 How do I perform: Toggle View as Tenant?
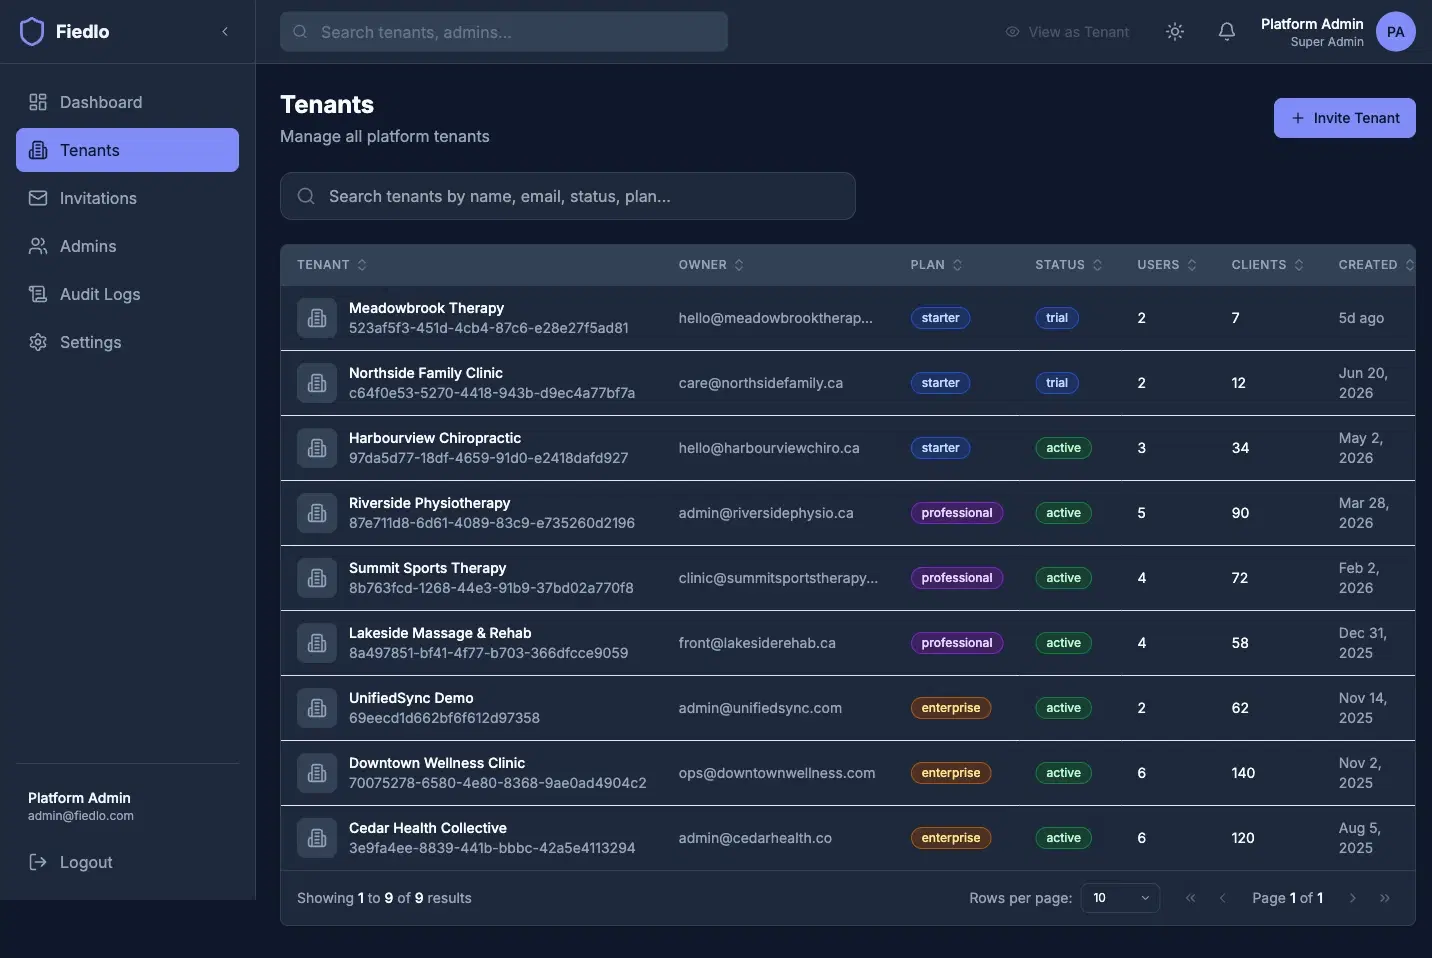1067,32
